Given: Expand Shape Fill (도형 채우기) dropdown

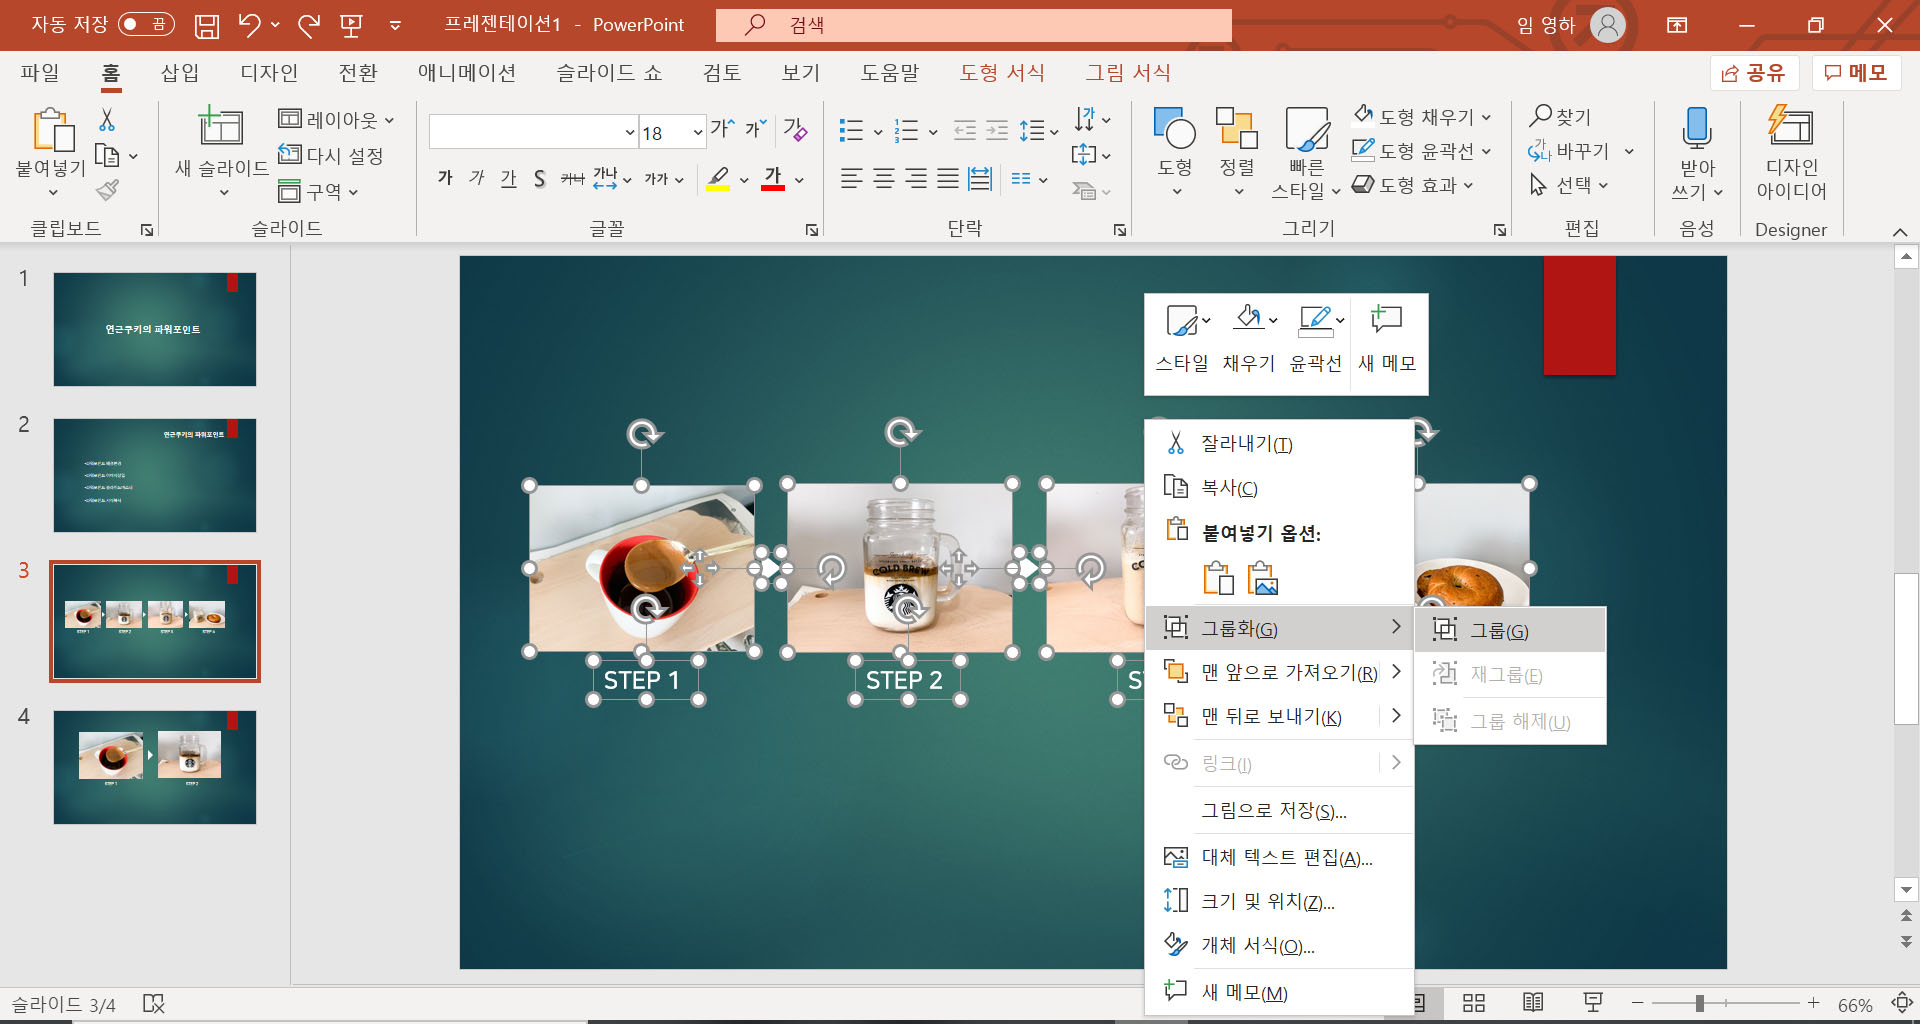Looking at the screenshot, I should [x=1486, y=117].
